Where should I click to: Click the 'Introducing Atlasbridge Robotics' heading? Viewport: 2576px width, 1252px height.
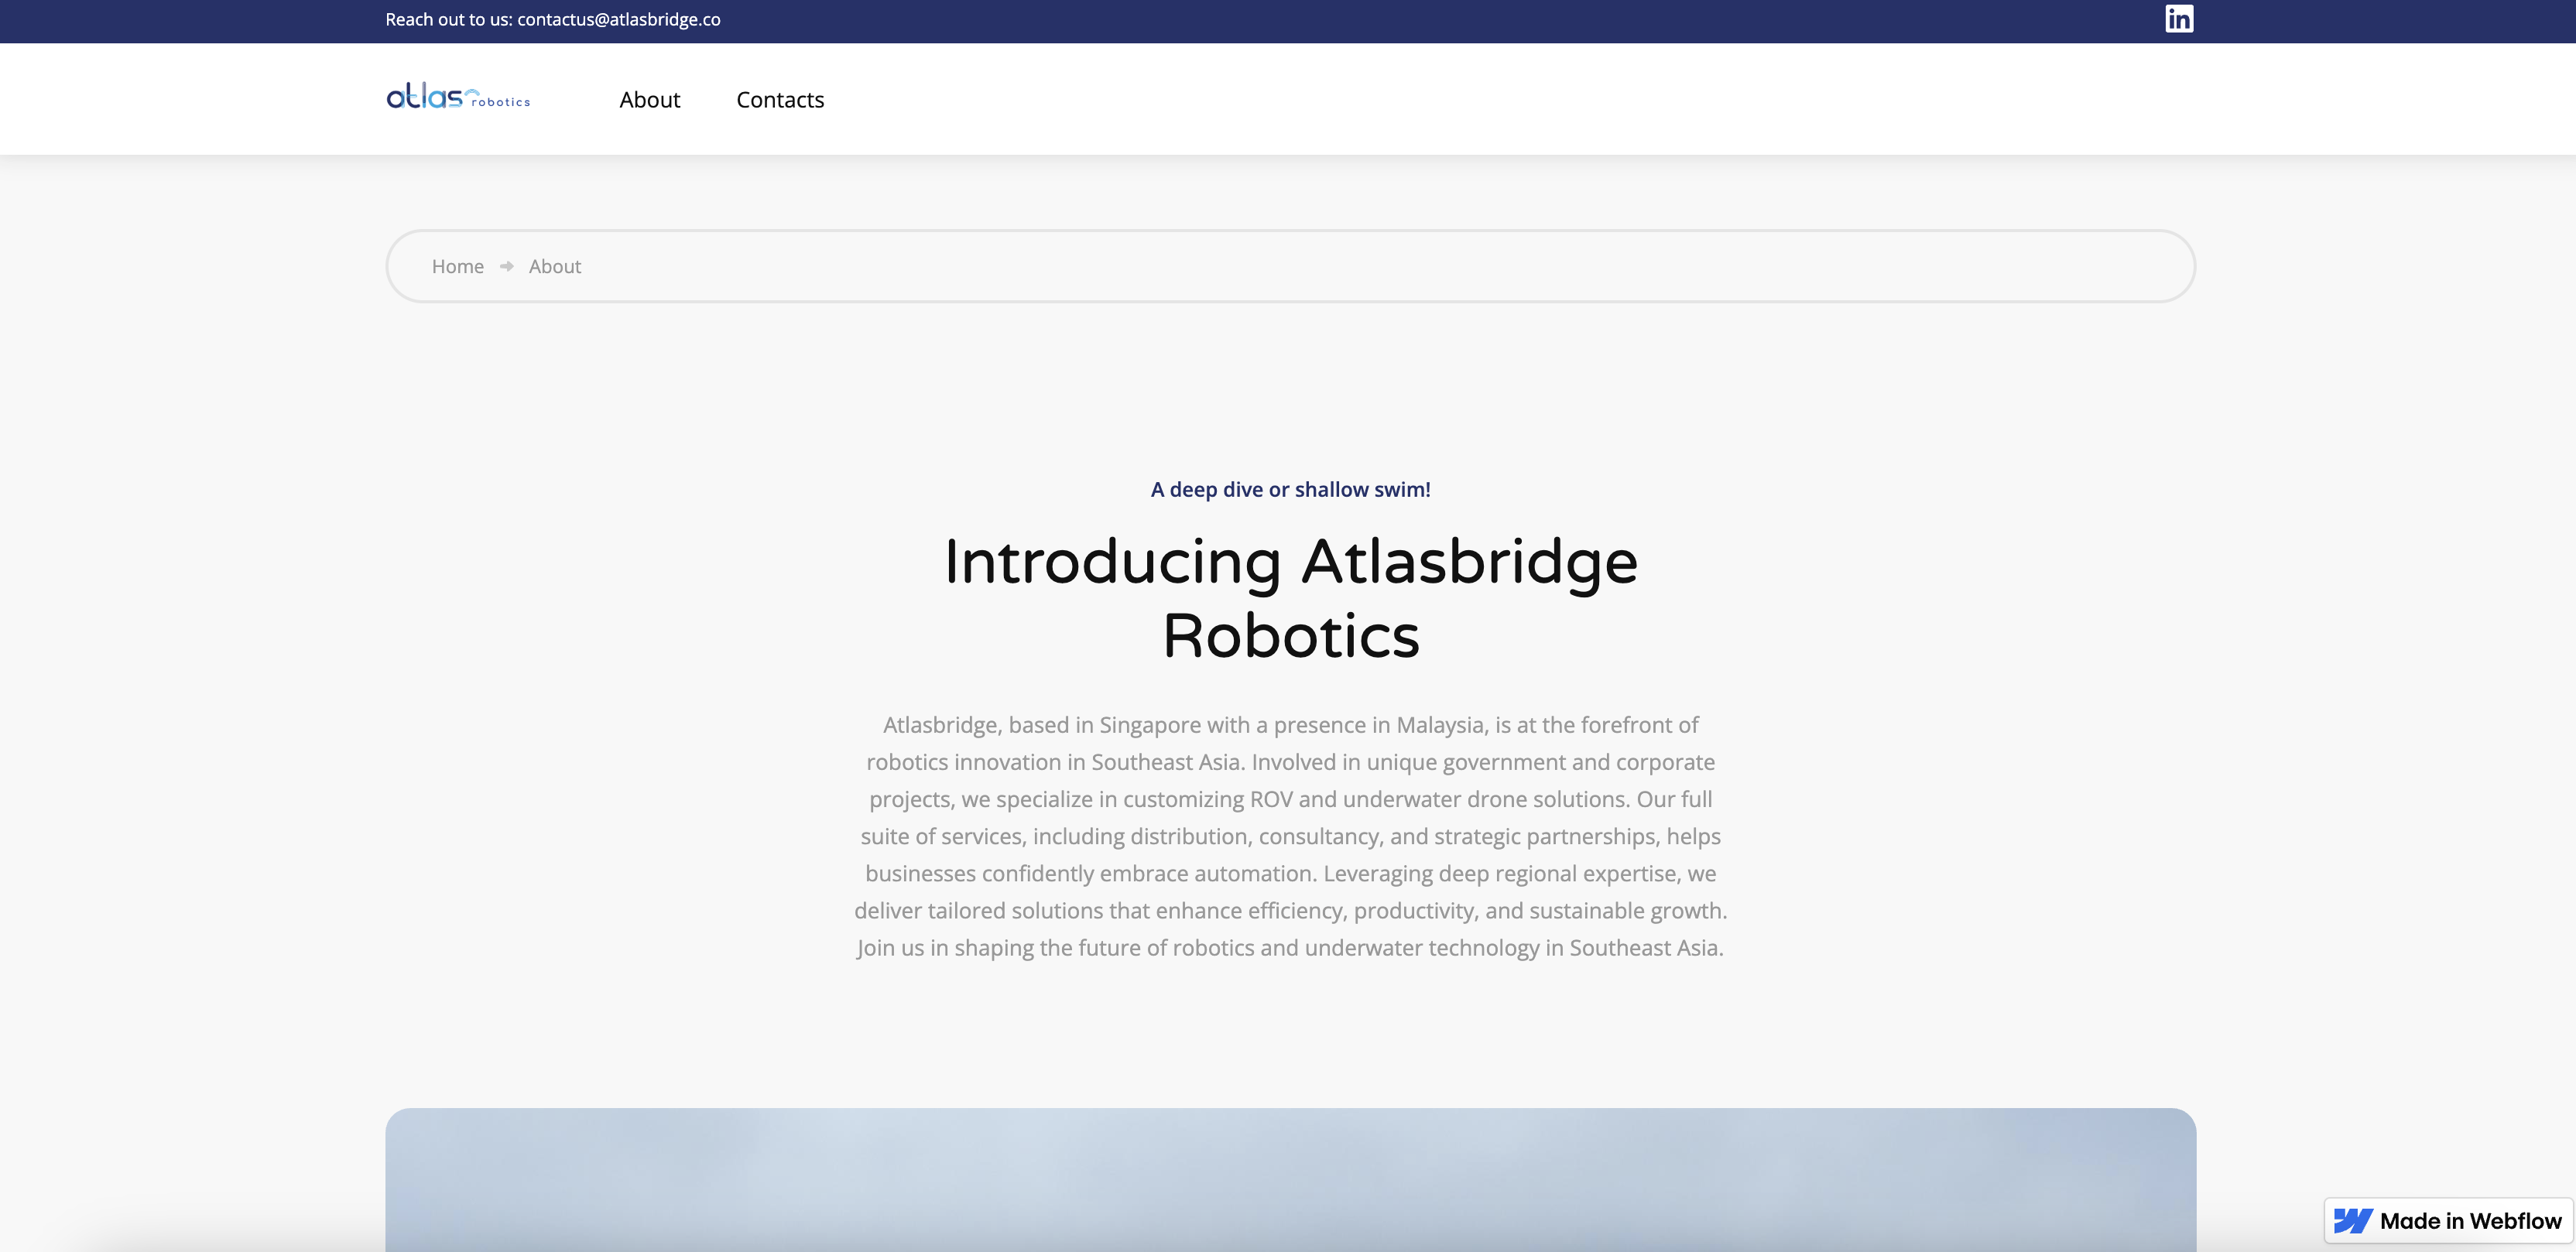click(1290, 598)
